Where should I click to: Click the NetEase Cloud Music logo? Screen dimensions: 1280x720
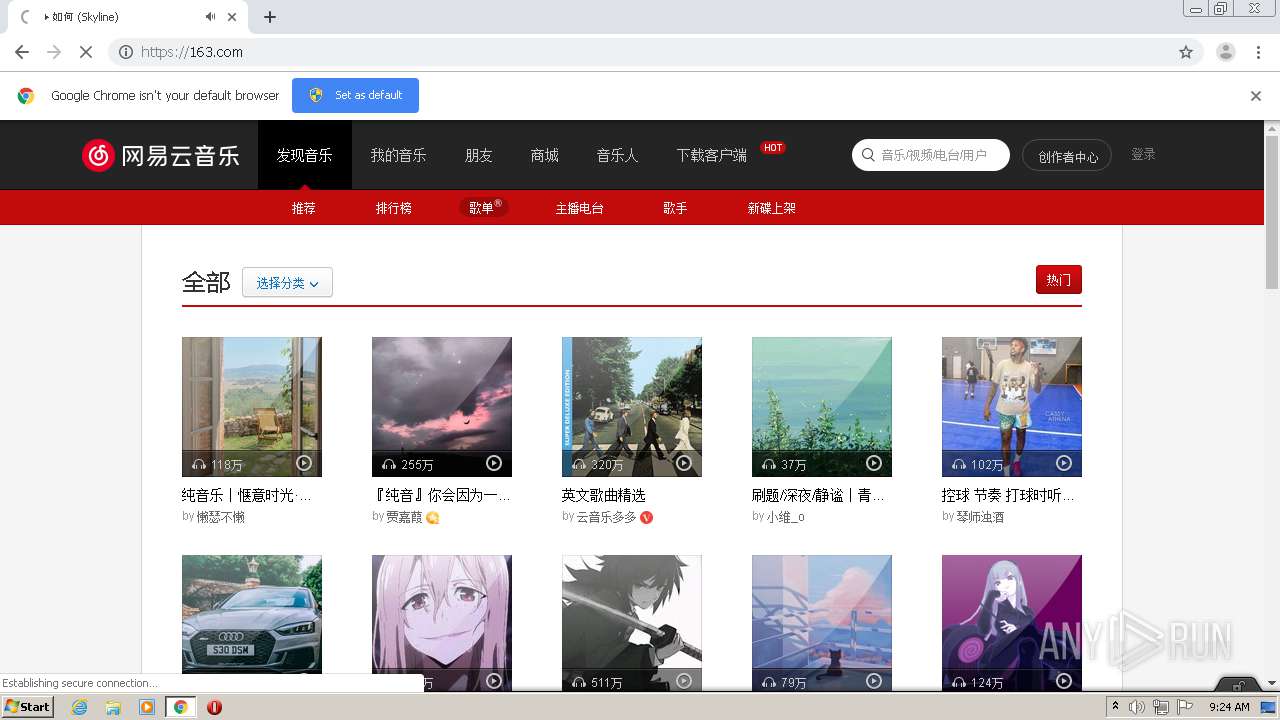point(161,155)
